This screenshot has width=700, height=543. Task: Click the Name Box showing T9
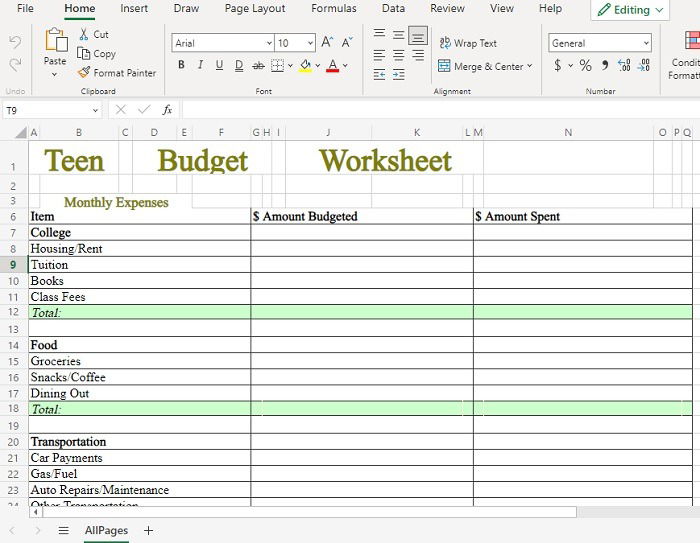pos(52,110)
